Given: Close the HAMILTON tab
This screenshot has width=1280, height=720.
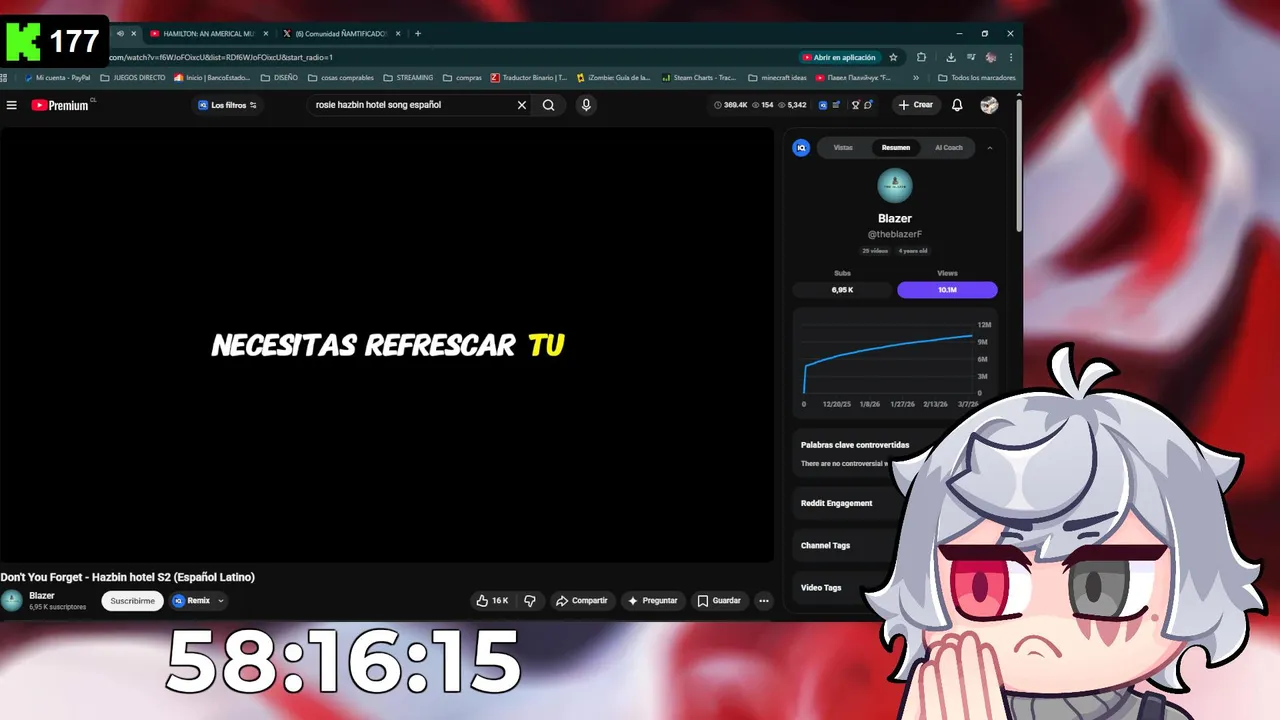Looking at the screenshot, I should [265, 33].
